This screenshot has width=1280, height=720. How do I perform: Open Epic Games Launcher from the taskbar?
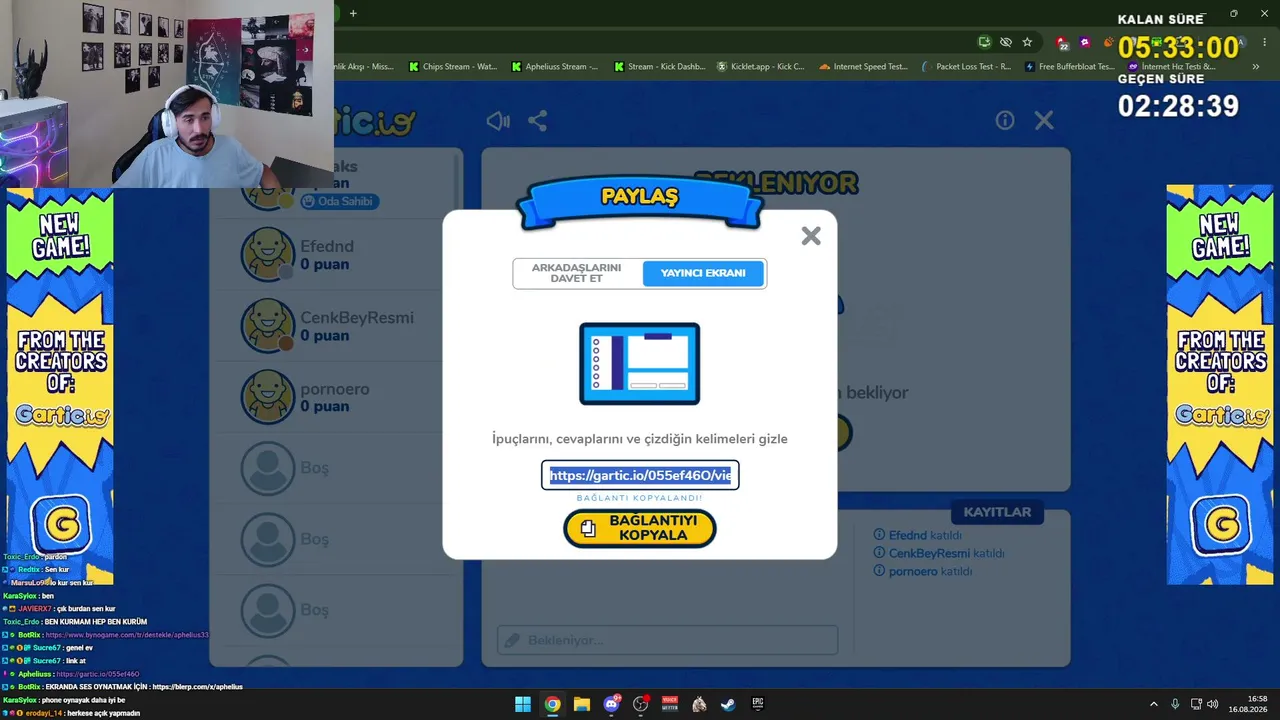pos(758,704)
